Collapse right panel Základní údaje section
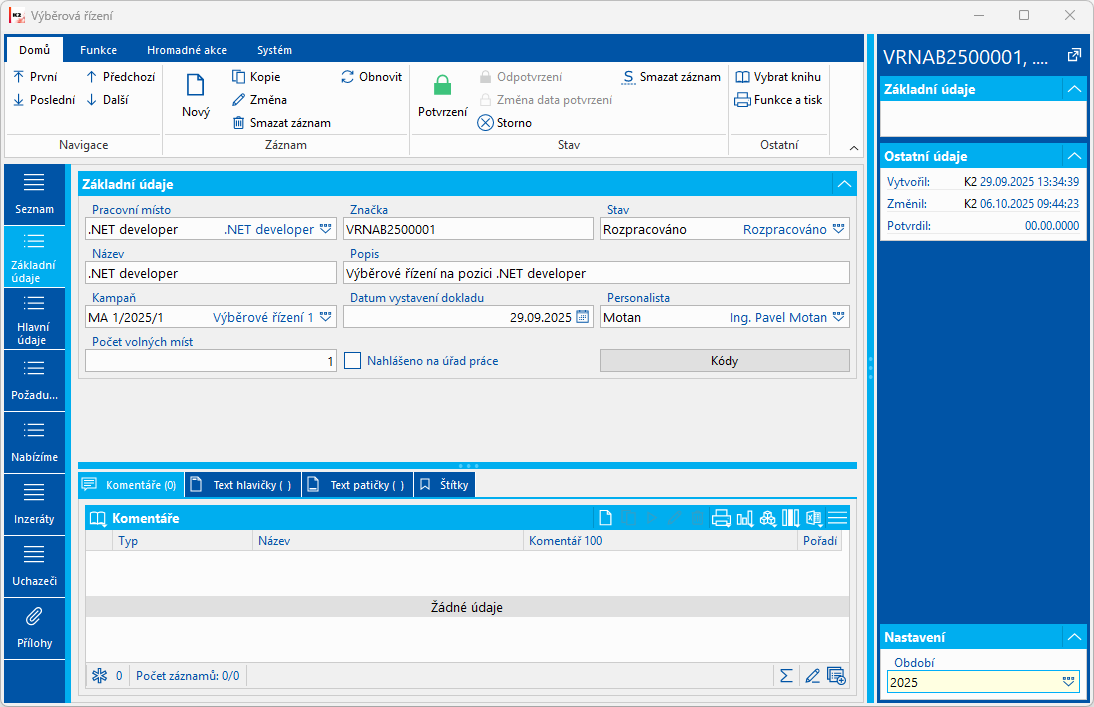The height and width of the screenshot is (707, 1094). pos(1074,89)
